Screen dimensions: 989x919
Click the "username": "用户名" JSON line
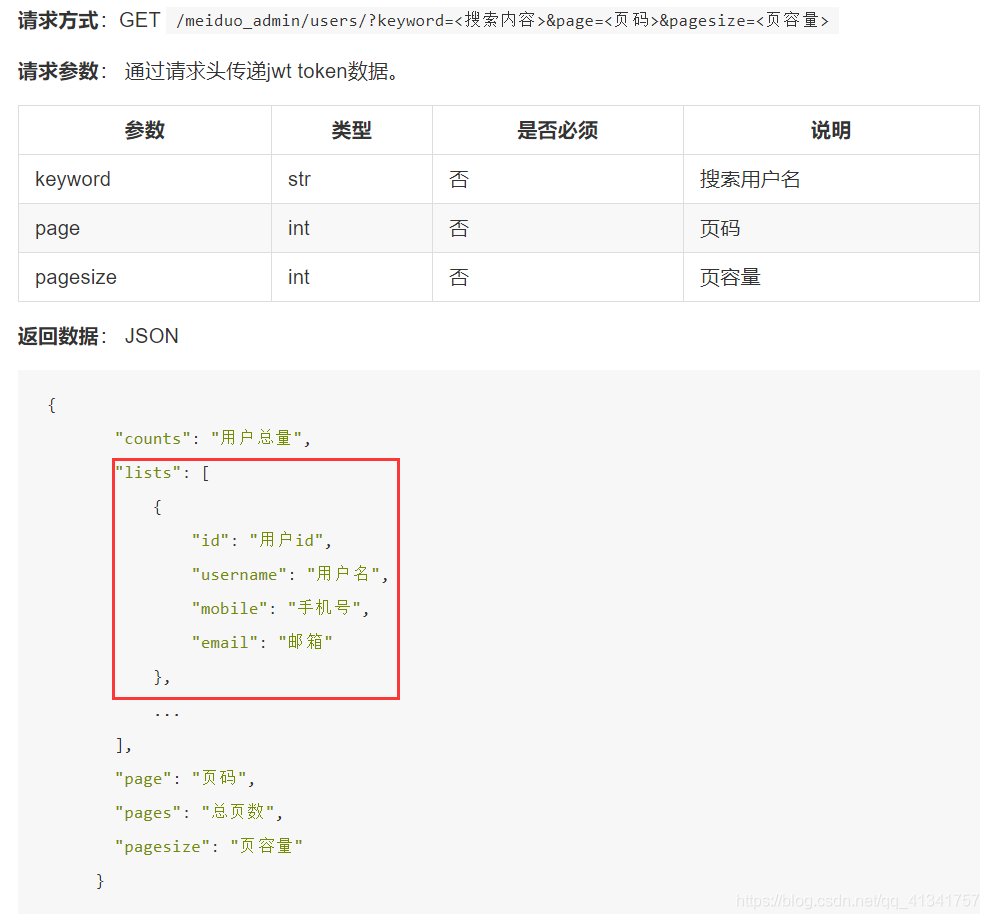[290, 574]
